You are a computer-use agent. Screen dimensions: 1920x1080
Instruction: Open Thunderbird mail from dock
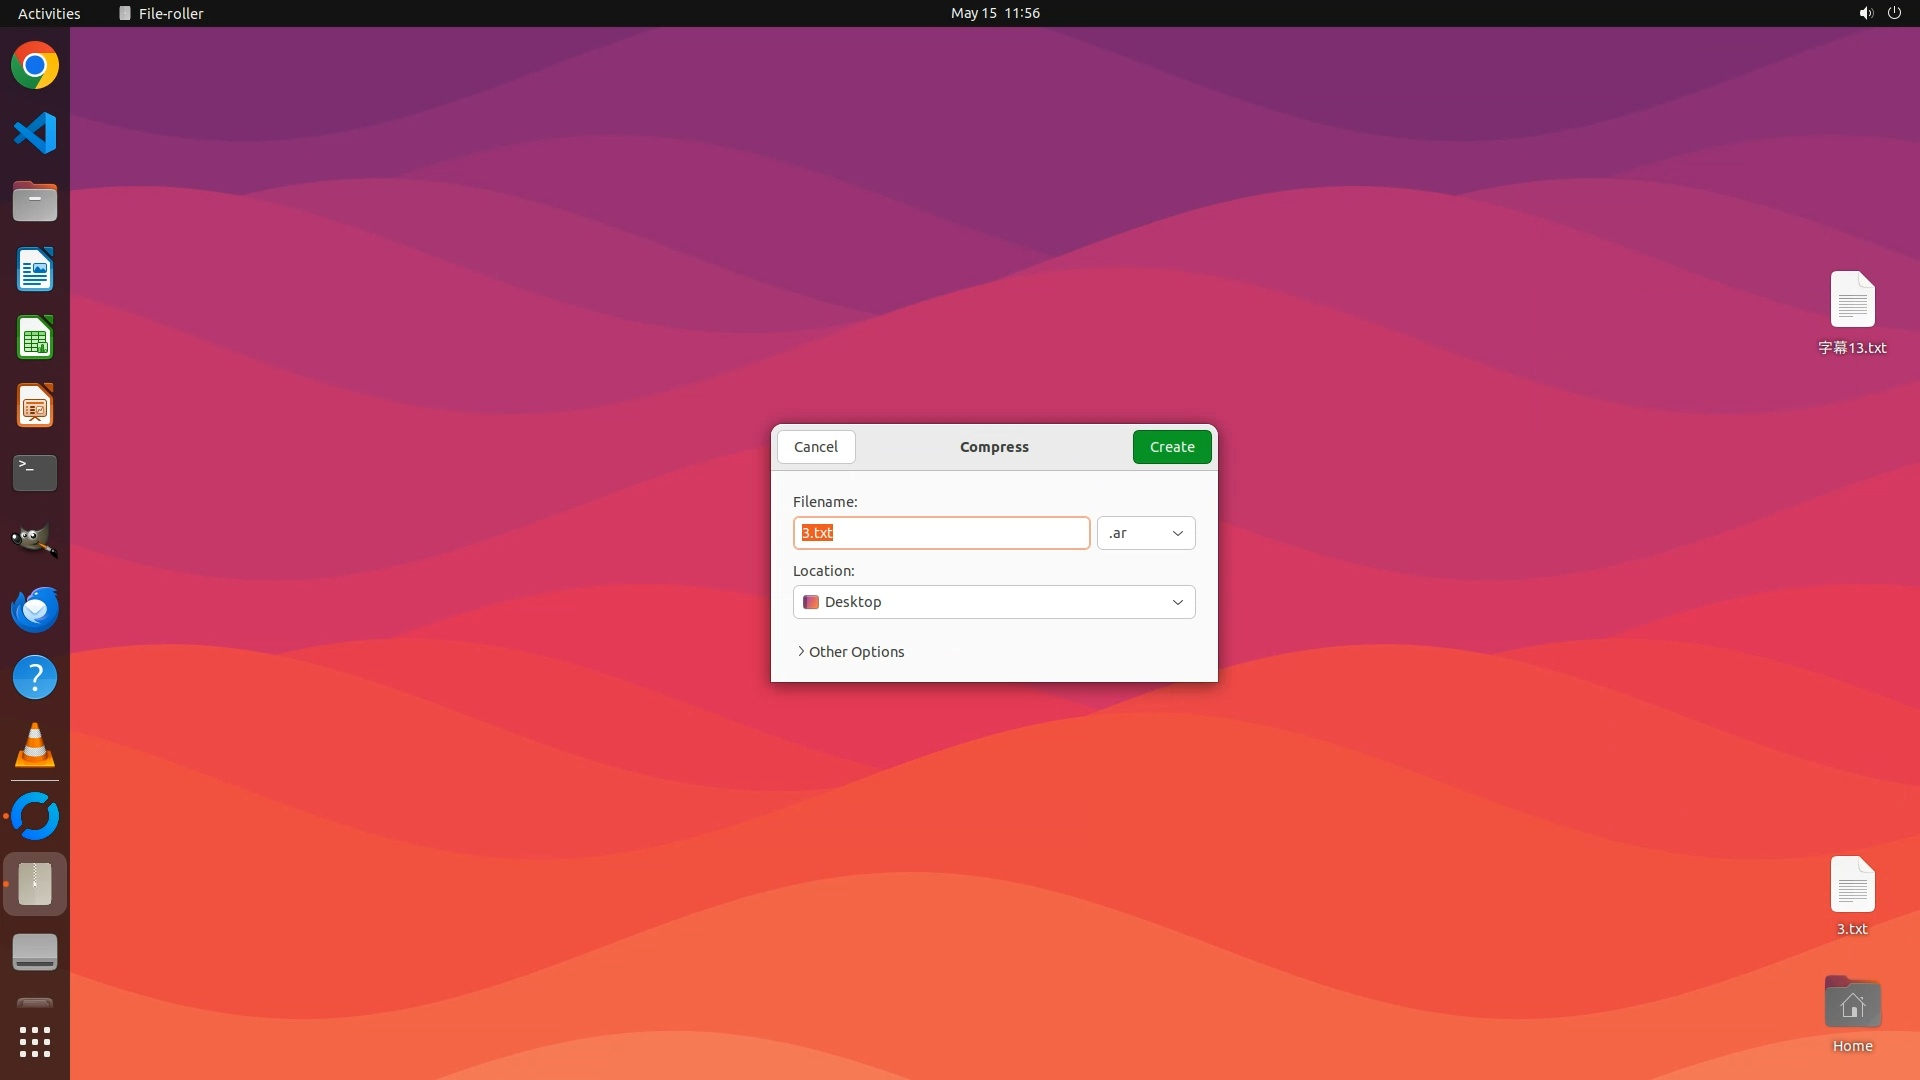point(35,609)
